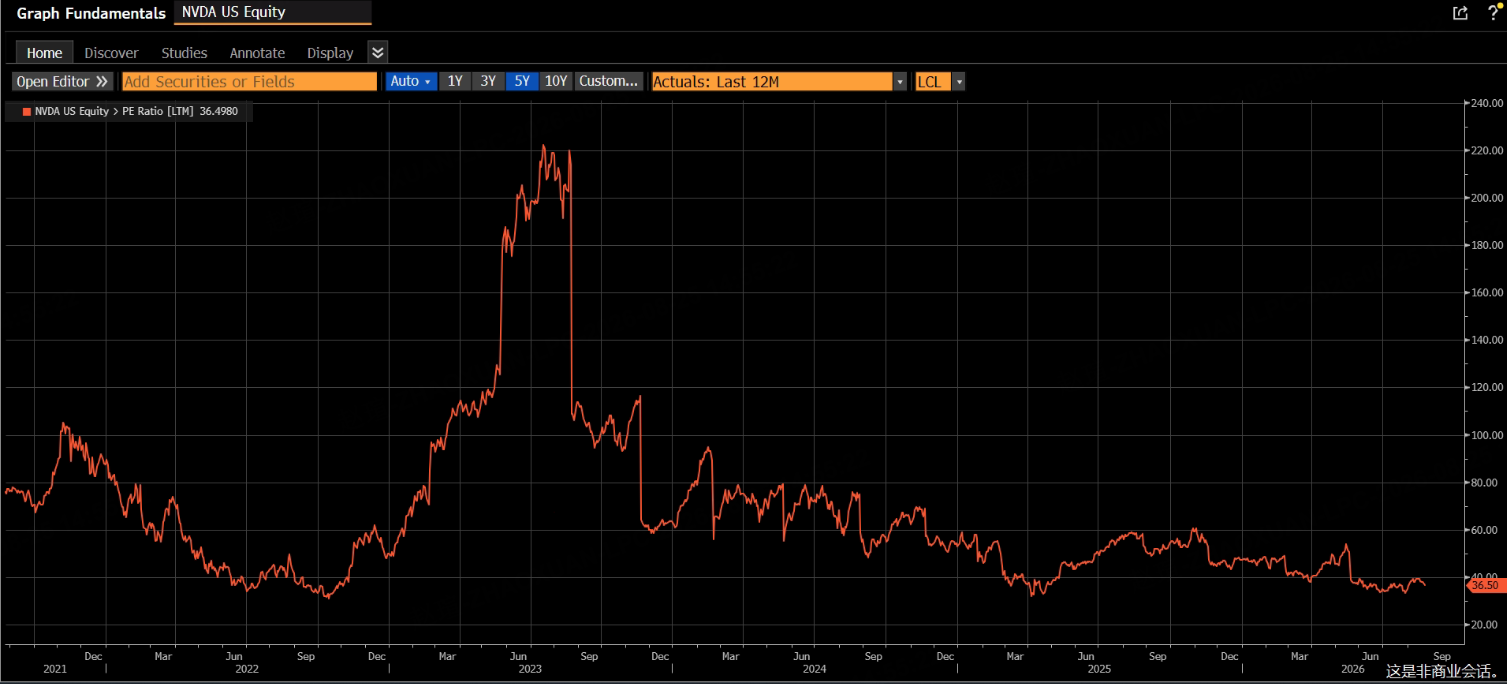The image size is (1507, 684).
Task: Open the Display tab
Action: tap(330, 53)
